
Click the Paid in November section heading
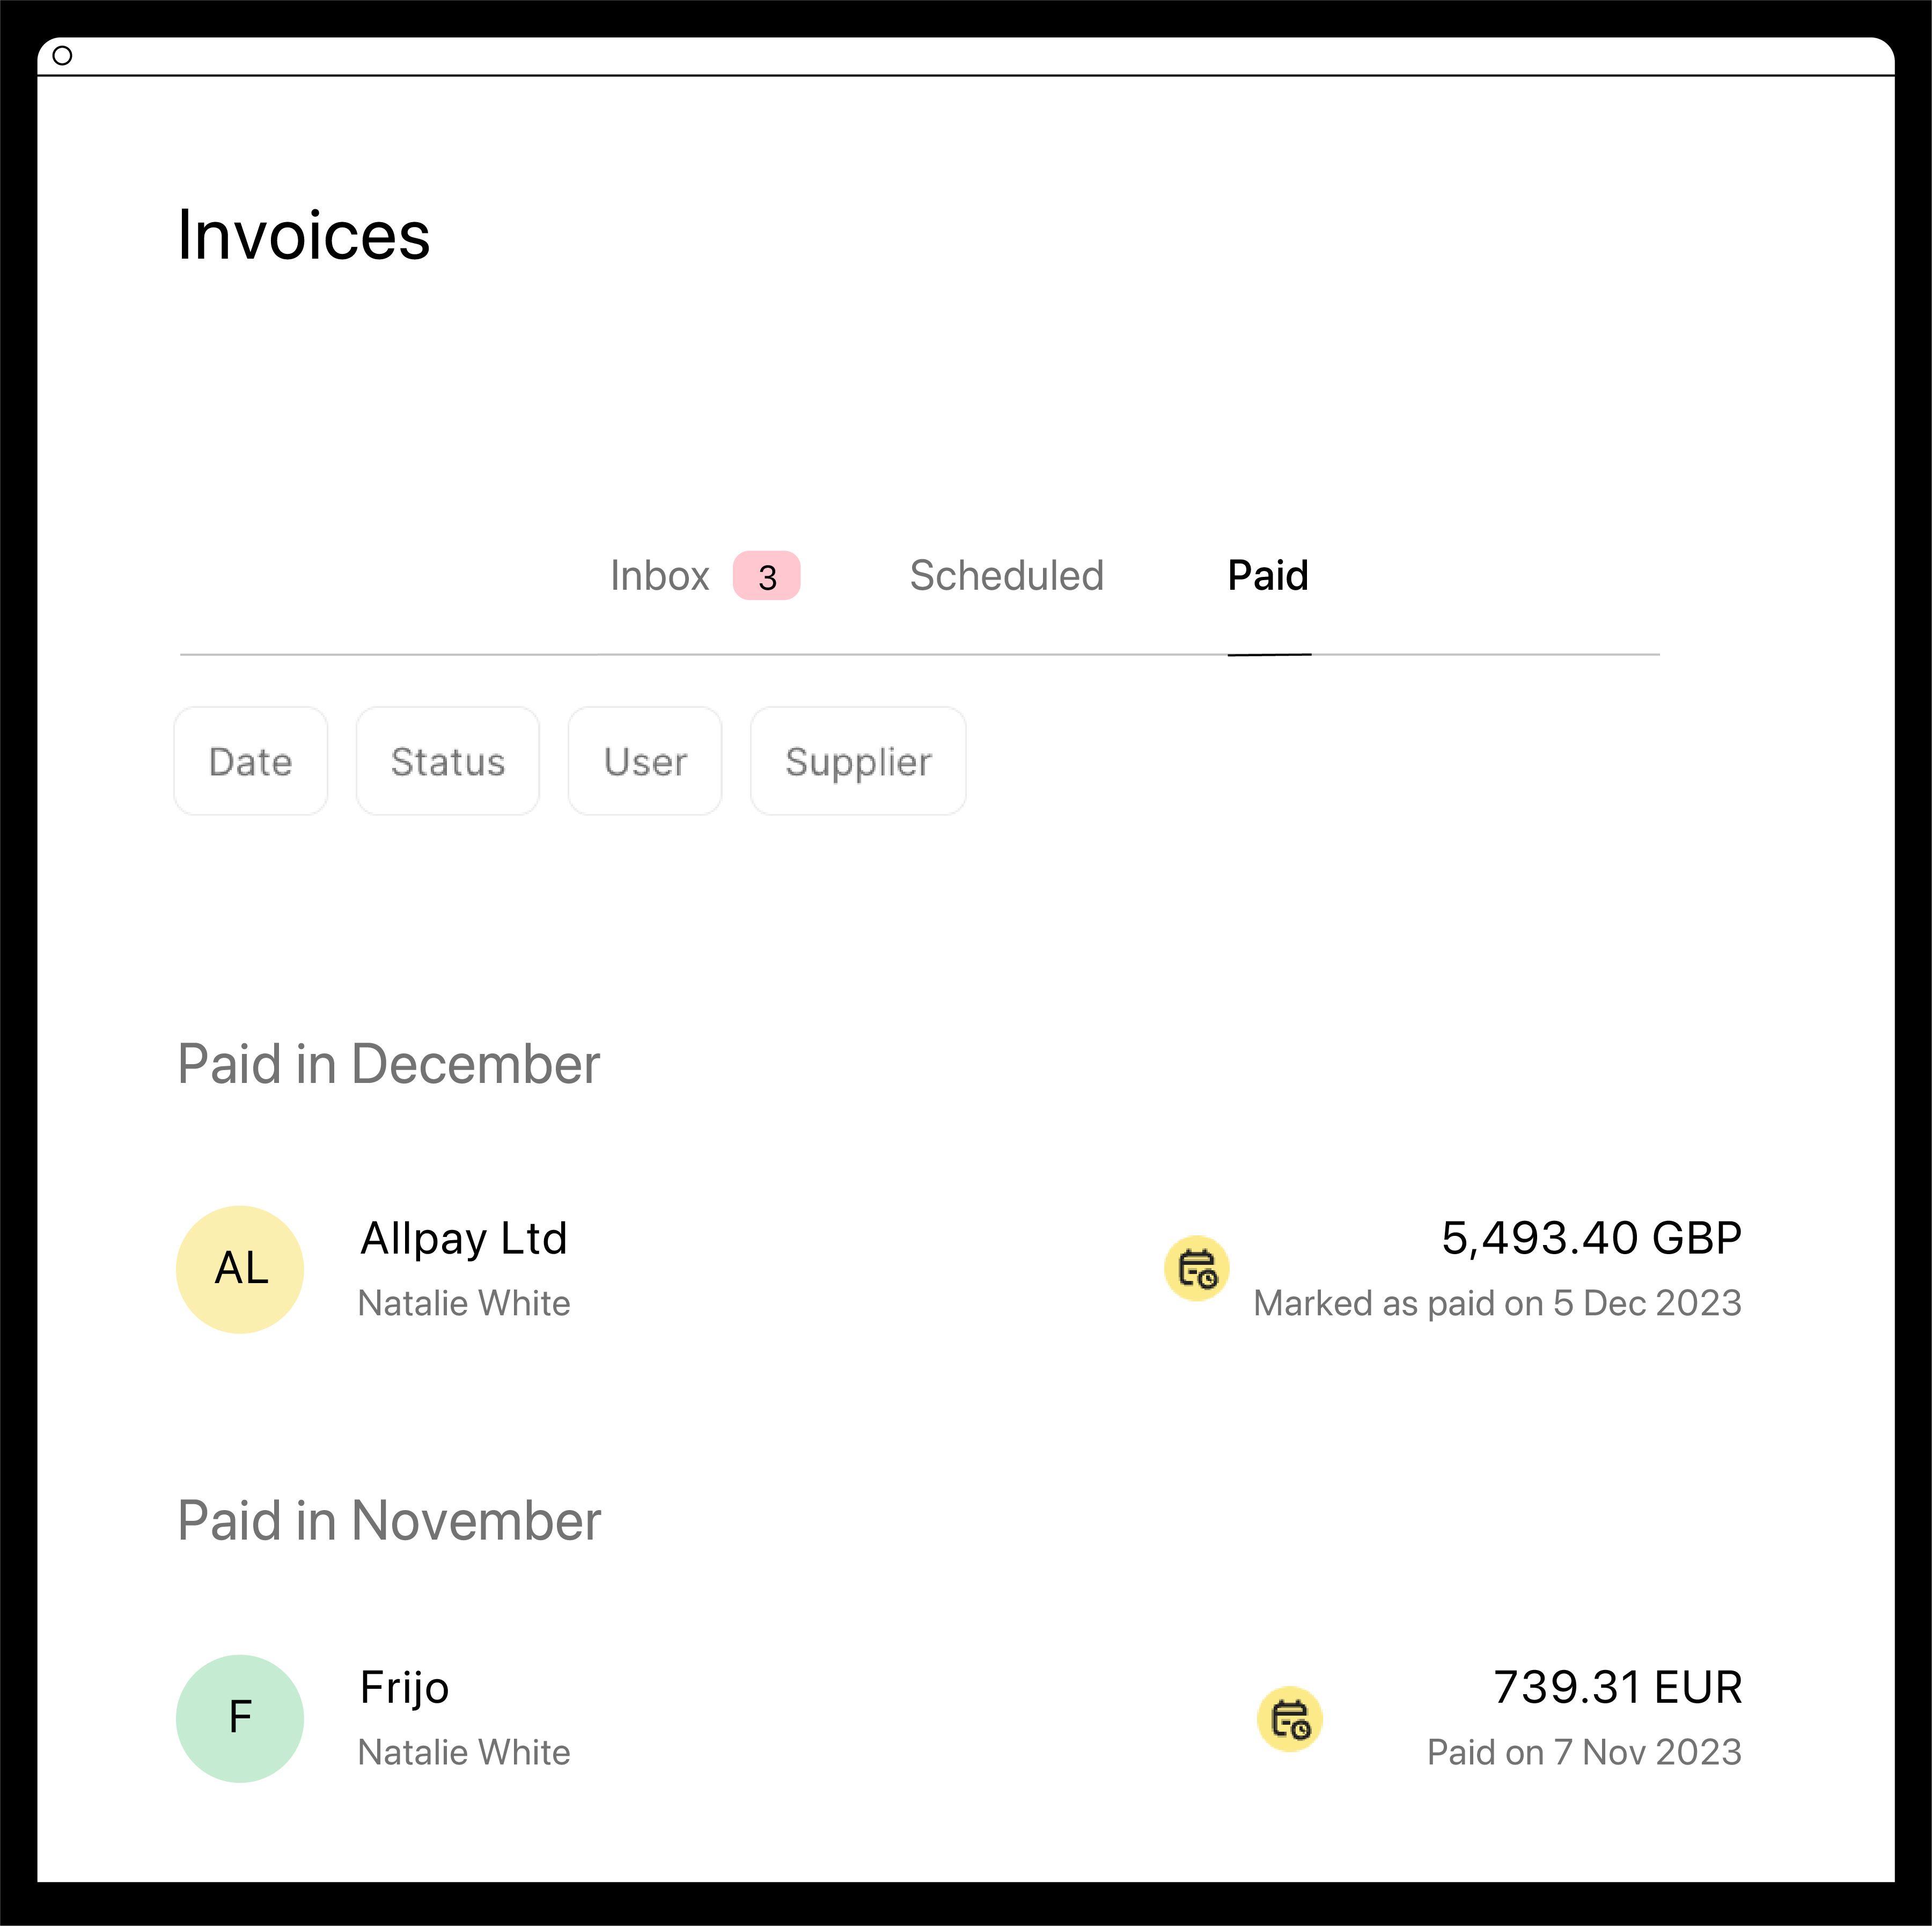389,1520
